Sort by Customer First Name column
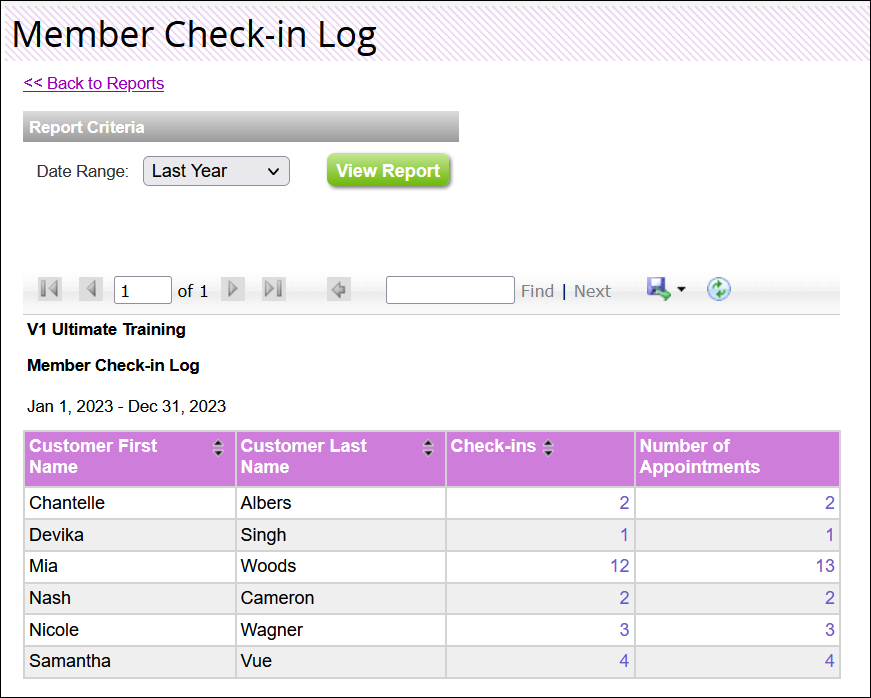871x698 pixels. point(218,448)
